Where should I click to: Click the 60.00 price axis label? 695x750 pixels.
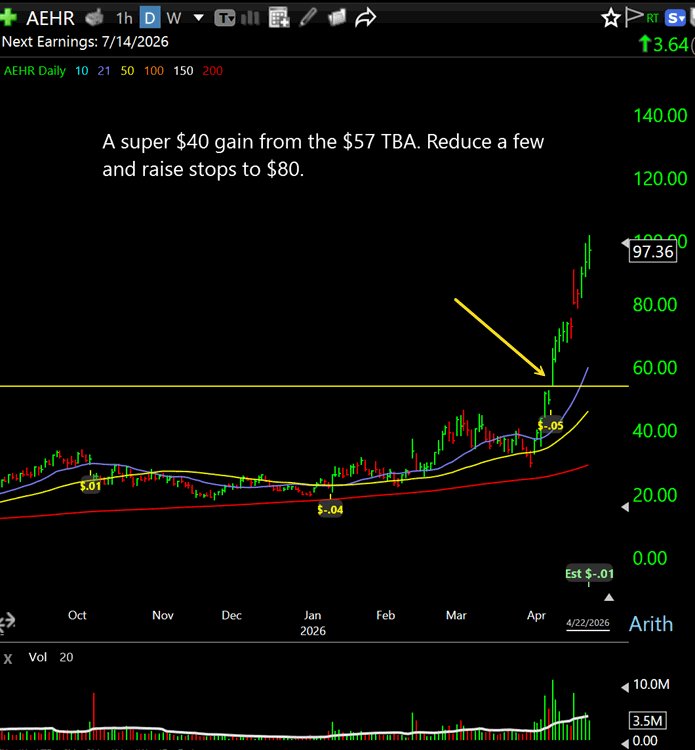point(655,368)
